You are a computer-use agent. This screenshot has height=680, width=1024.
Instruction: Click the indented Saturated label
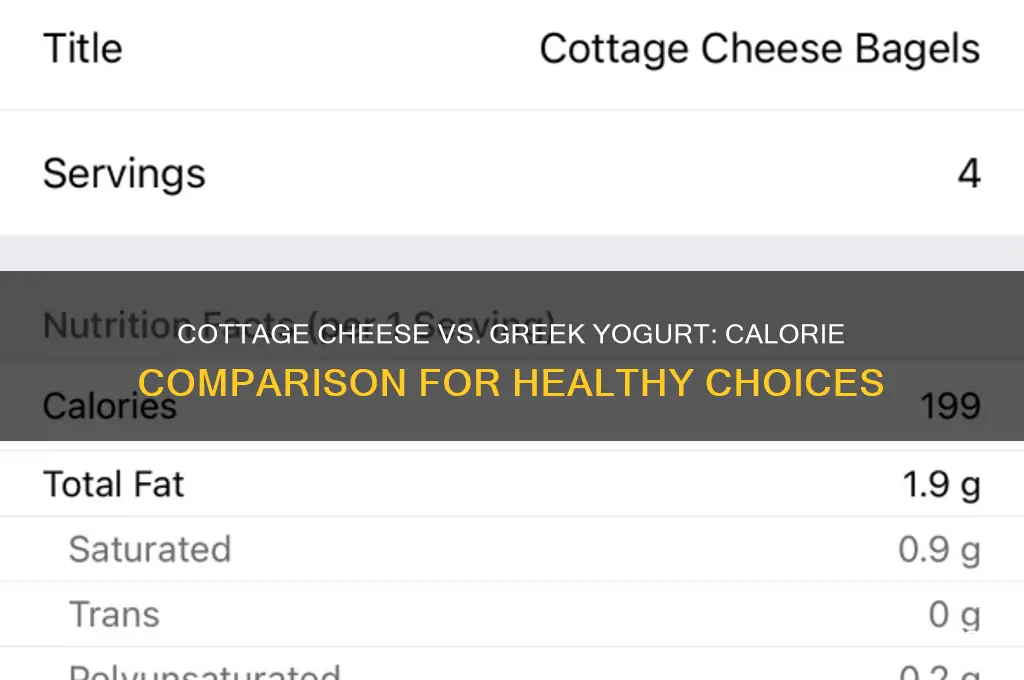point(149,549)
